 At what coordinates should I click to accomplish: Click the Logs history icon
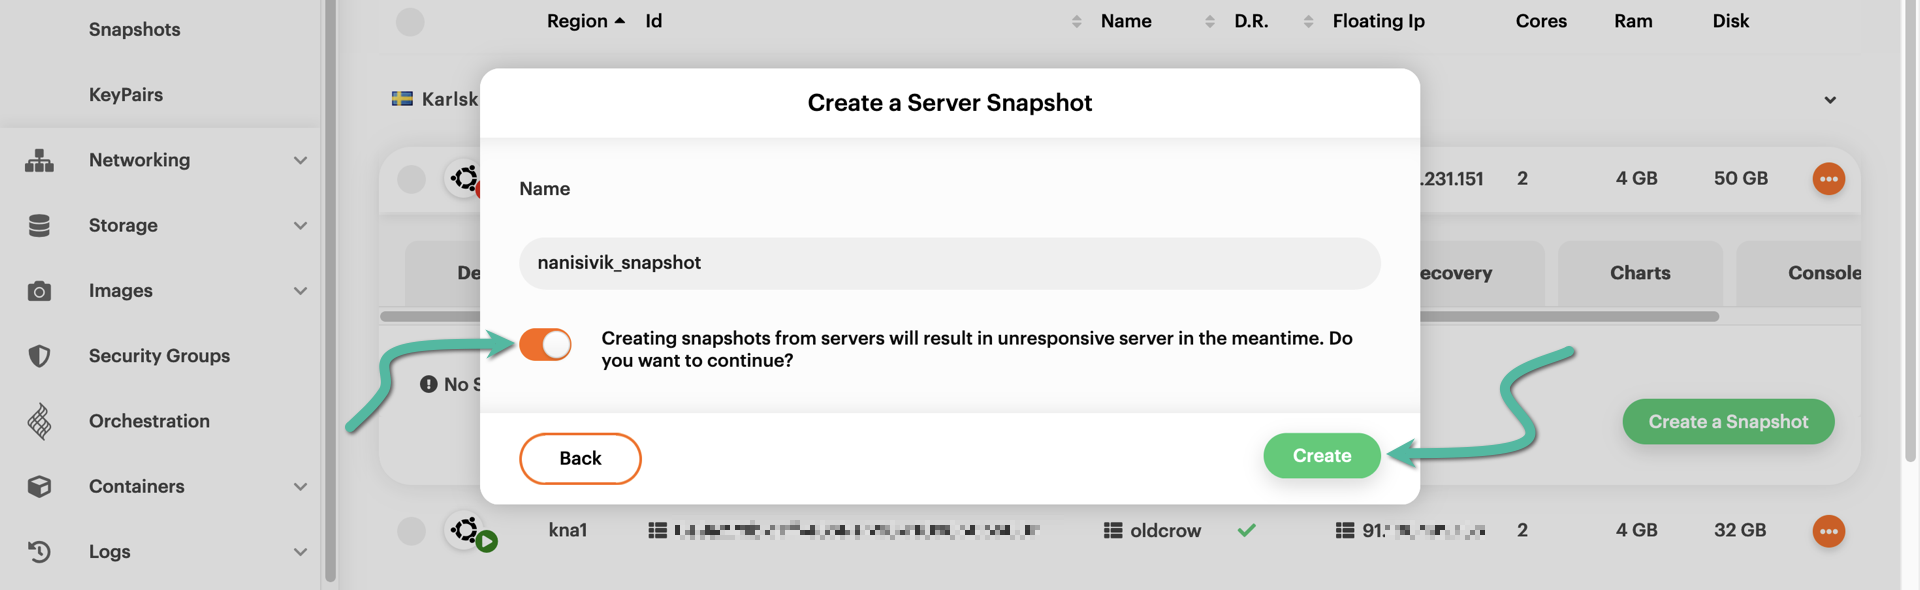click(39, 552)
